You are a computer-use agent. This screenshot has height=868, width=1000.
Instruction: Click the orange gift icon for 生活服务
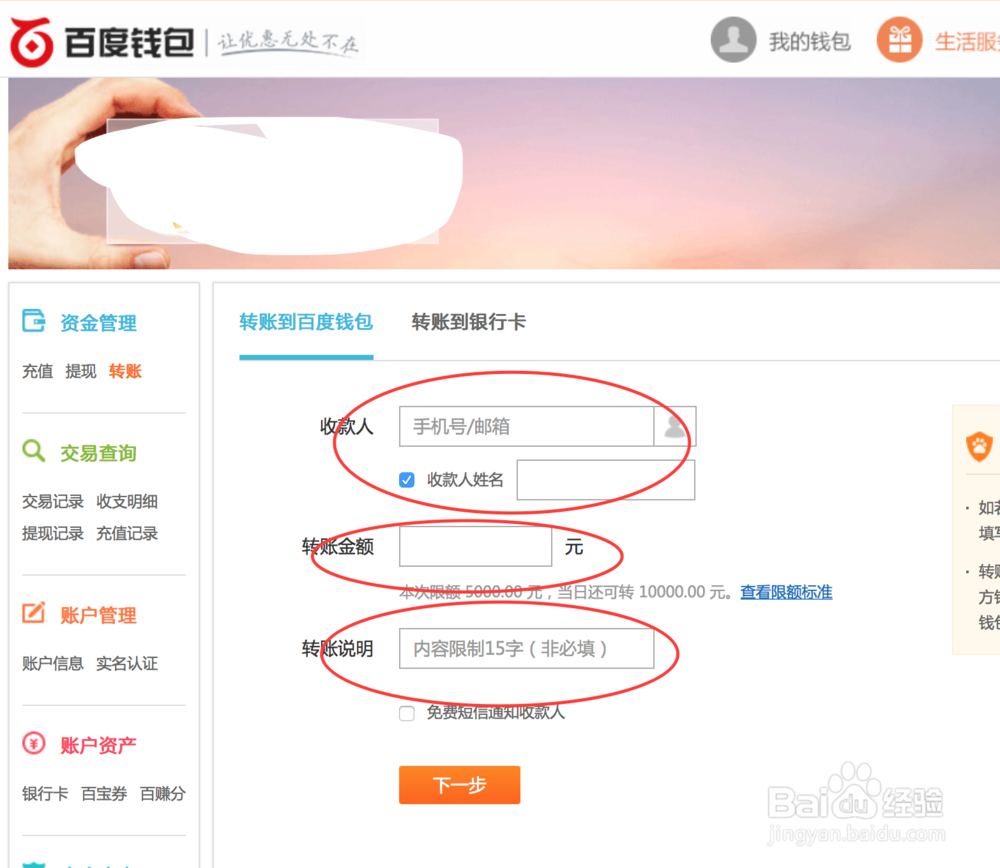(x=899, y=40)
